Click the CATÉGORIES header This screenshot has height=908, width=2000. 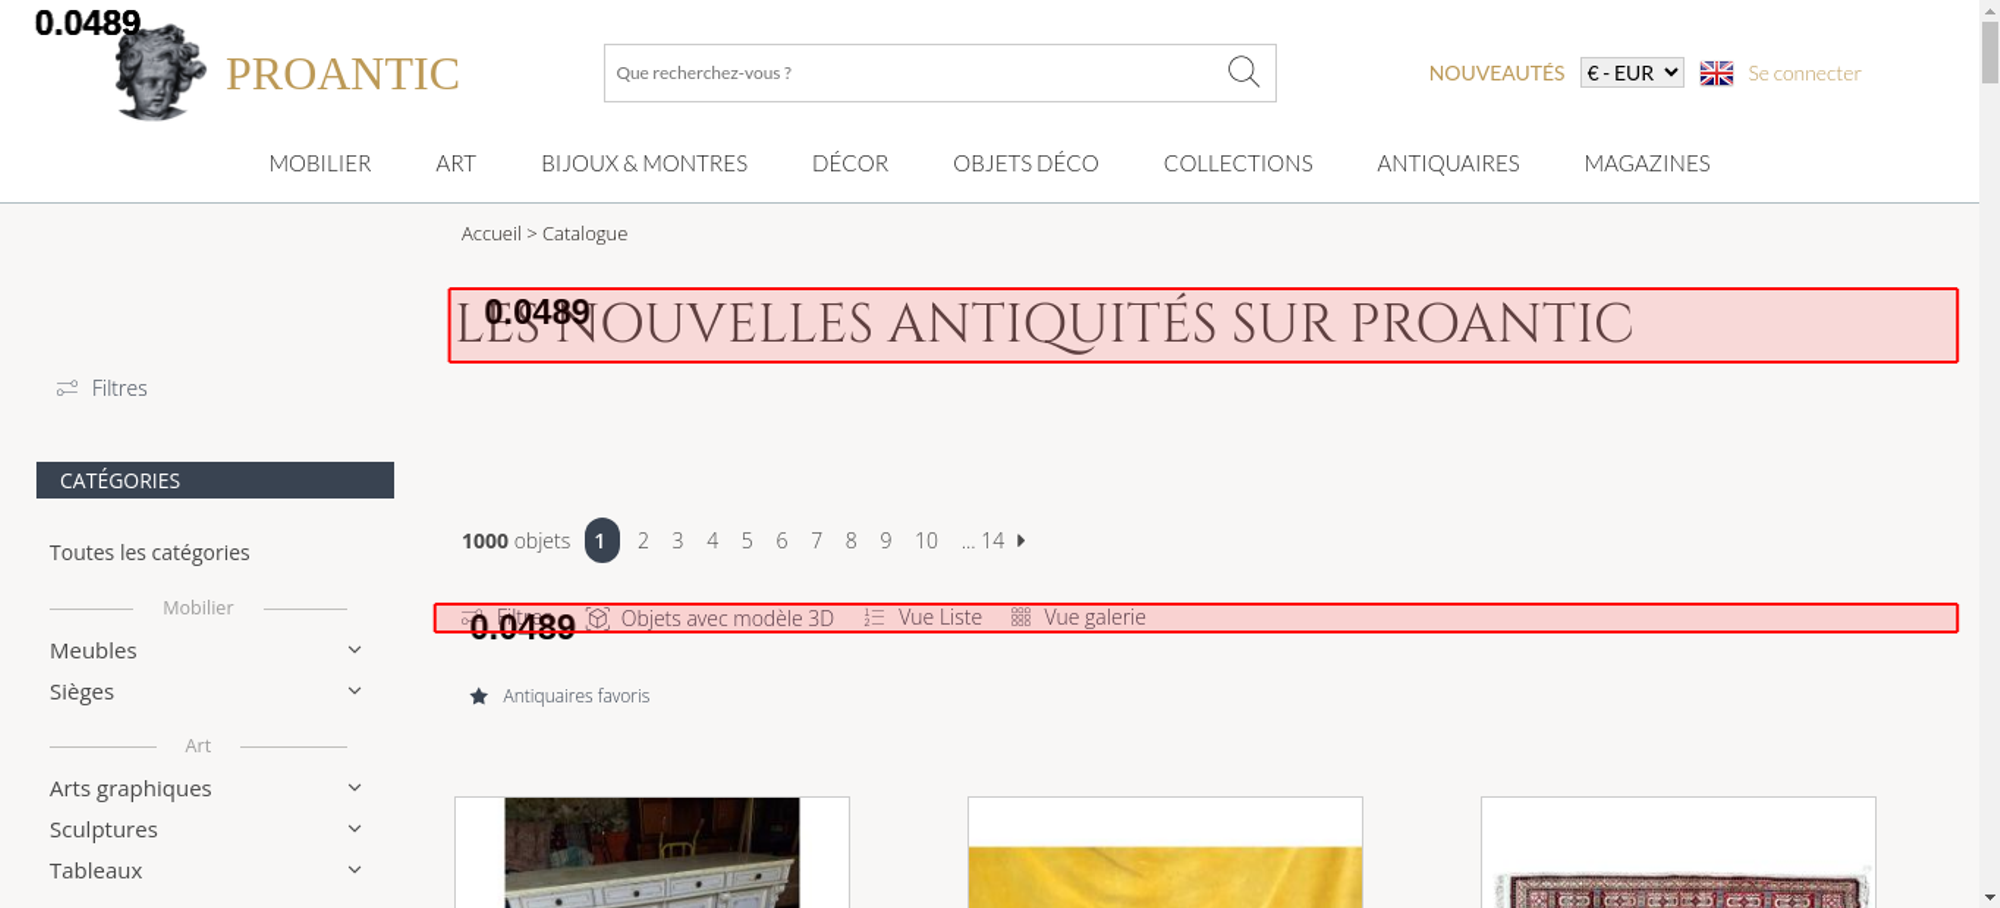click(x=215, y=480)
